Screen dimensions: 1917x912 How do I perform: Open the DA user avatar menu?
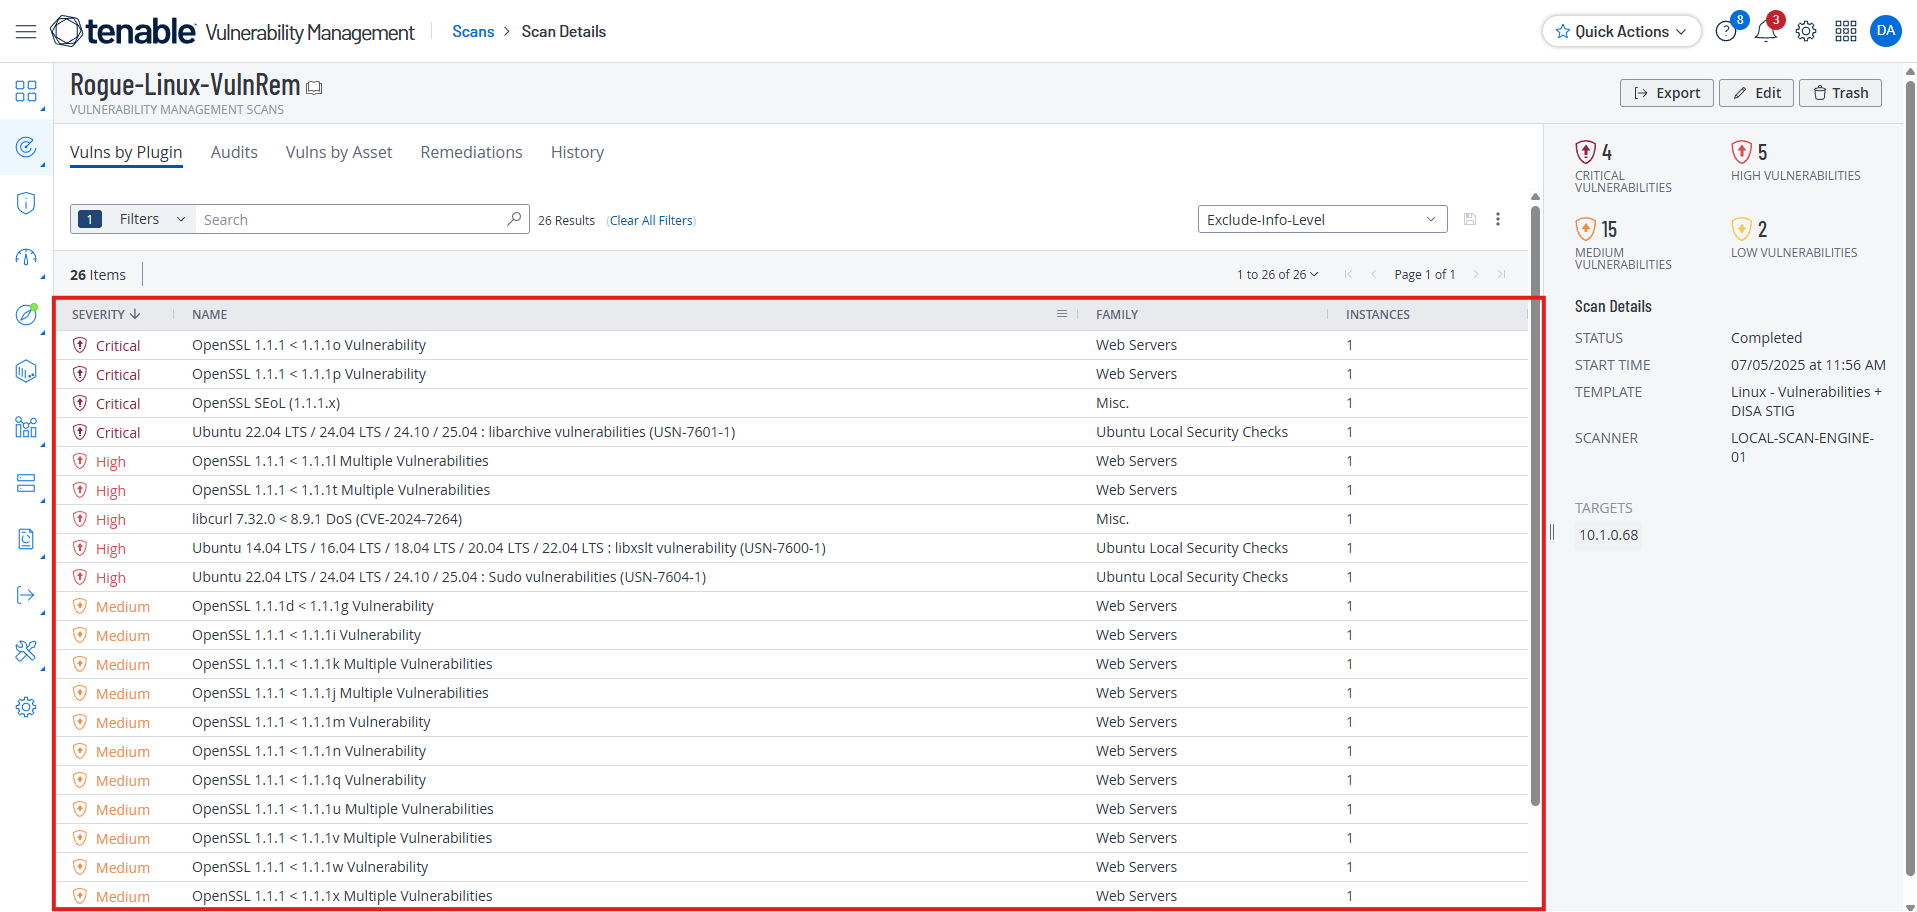[x=1885, y=31]
